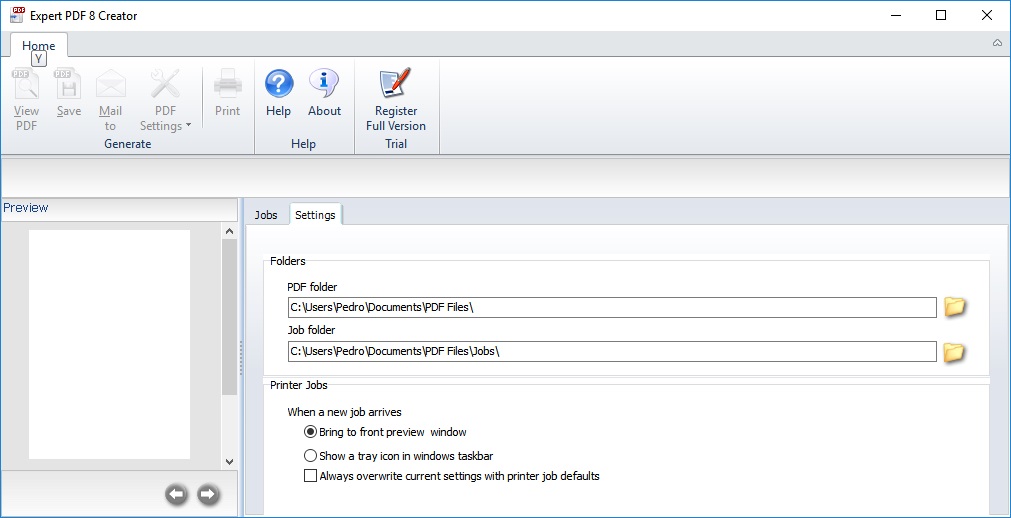
Task: Switch to the Jobs tab
Action: 266,215
